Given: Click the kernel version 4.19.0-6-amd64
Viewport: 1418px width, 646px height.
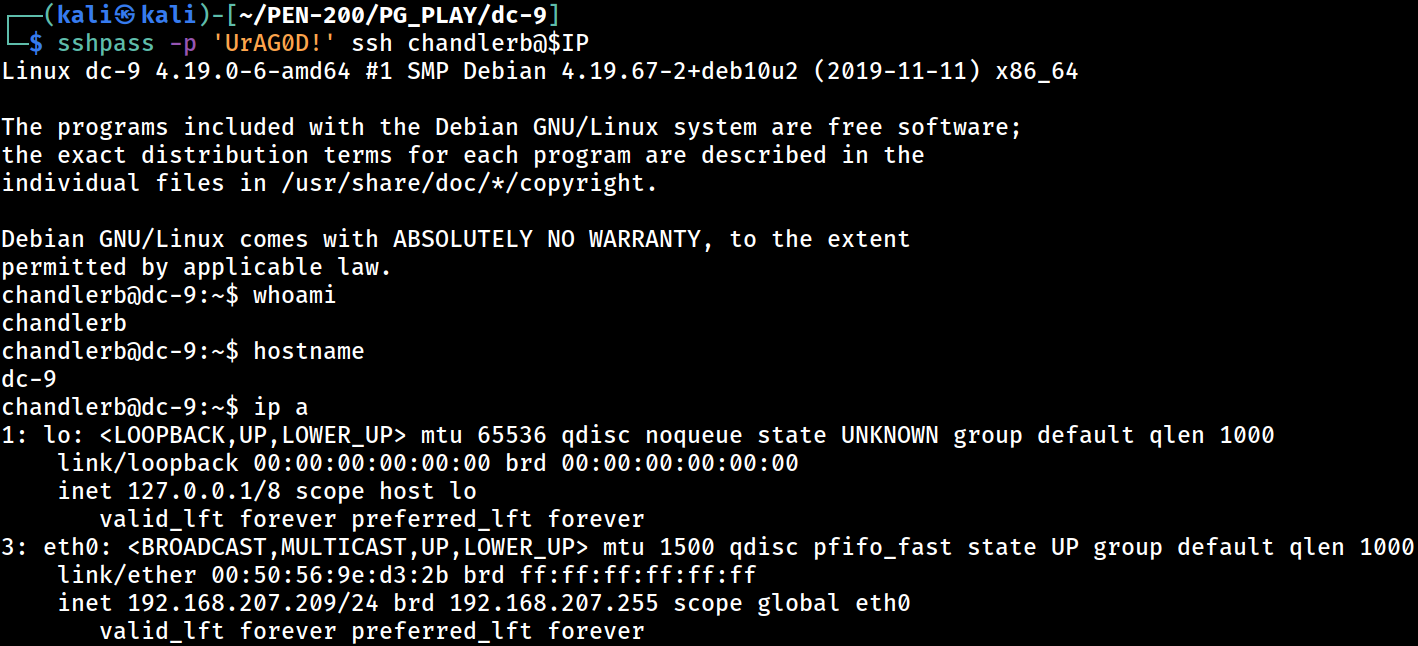Looking at the screenshot, I should [x=253, y=71].
